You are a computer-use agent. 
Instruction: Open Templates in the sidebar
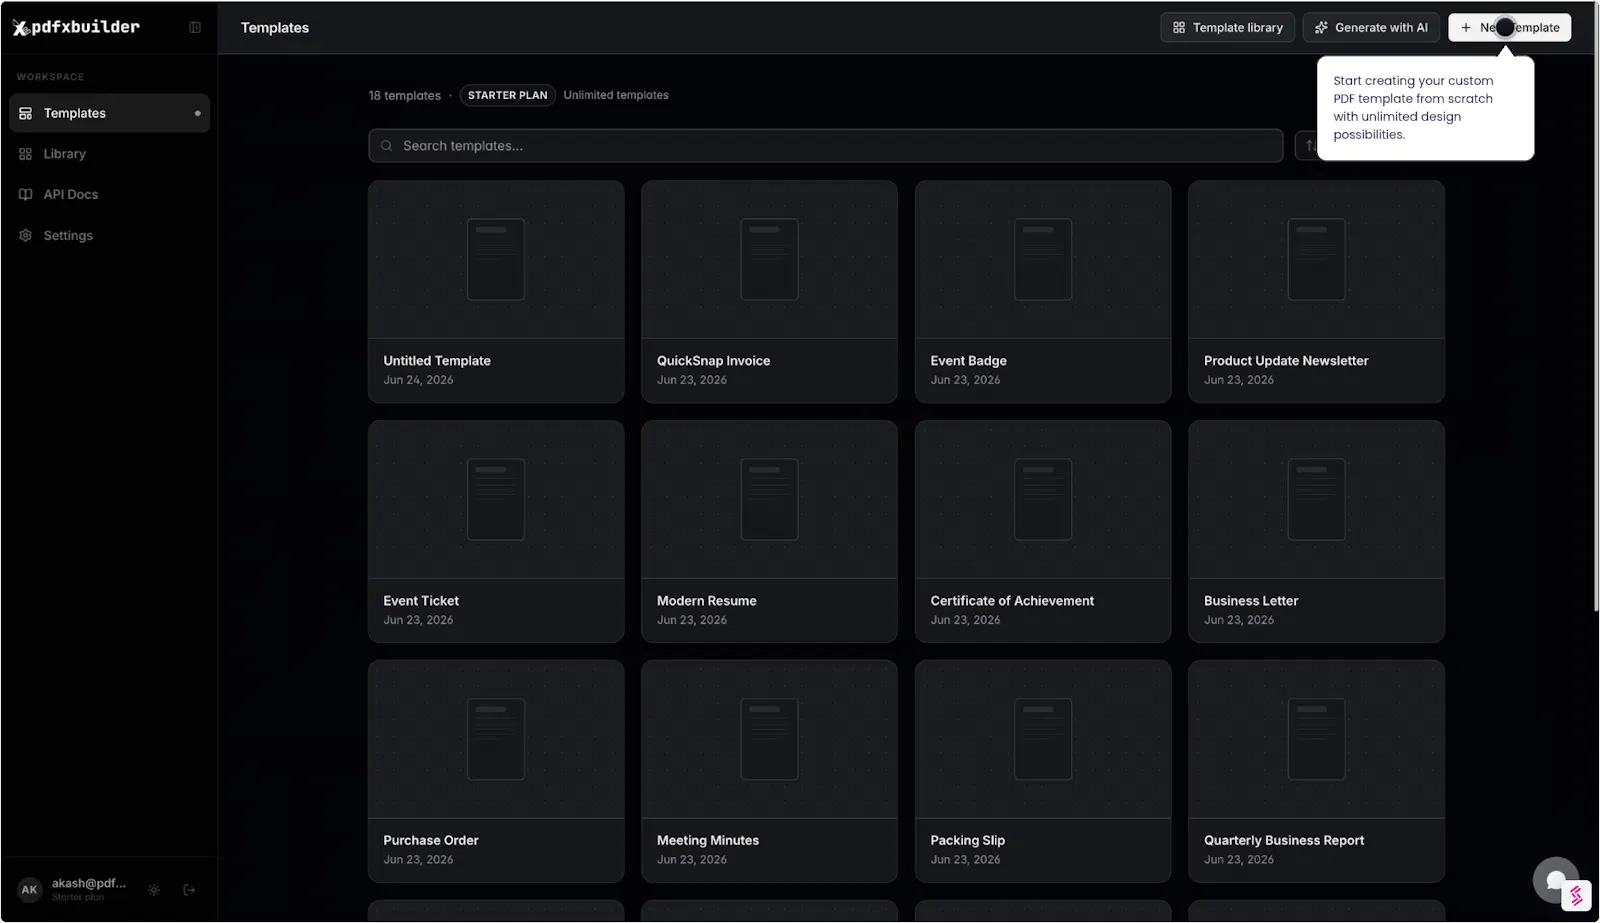click(109, 113)
